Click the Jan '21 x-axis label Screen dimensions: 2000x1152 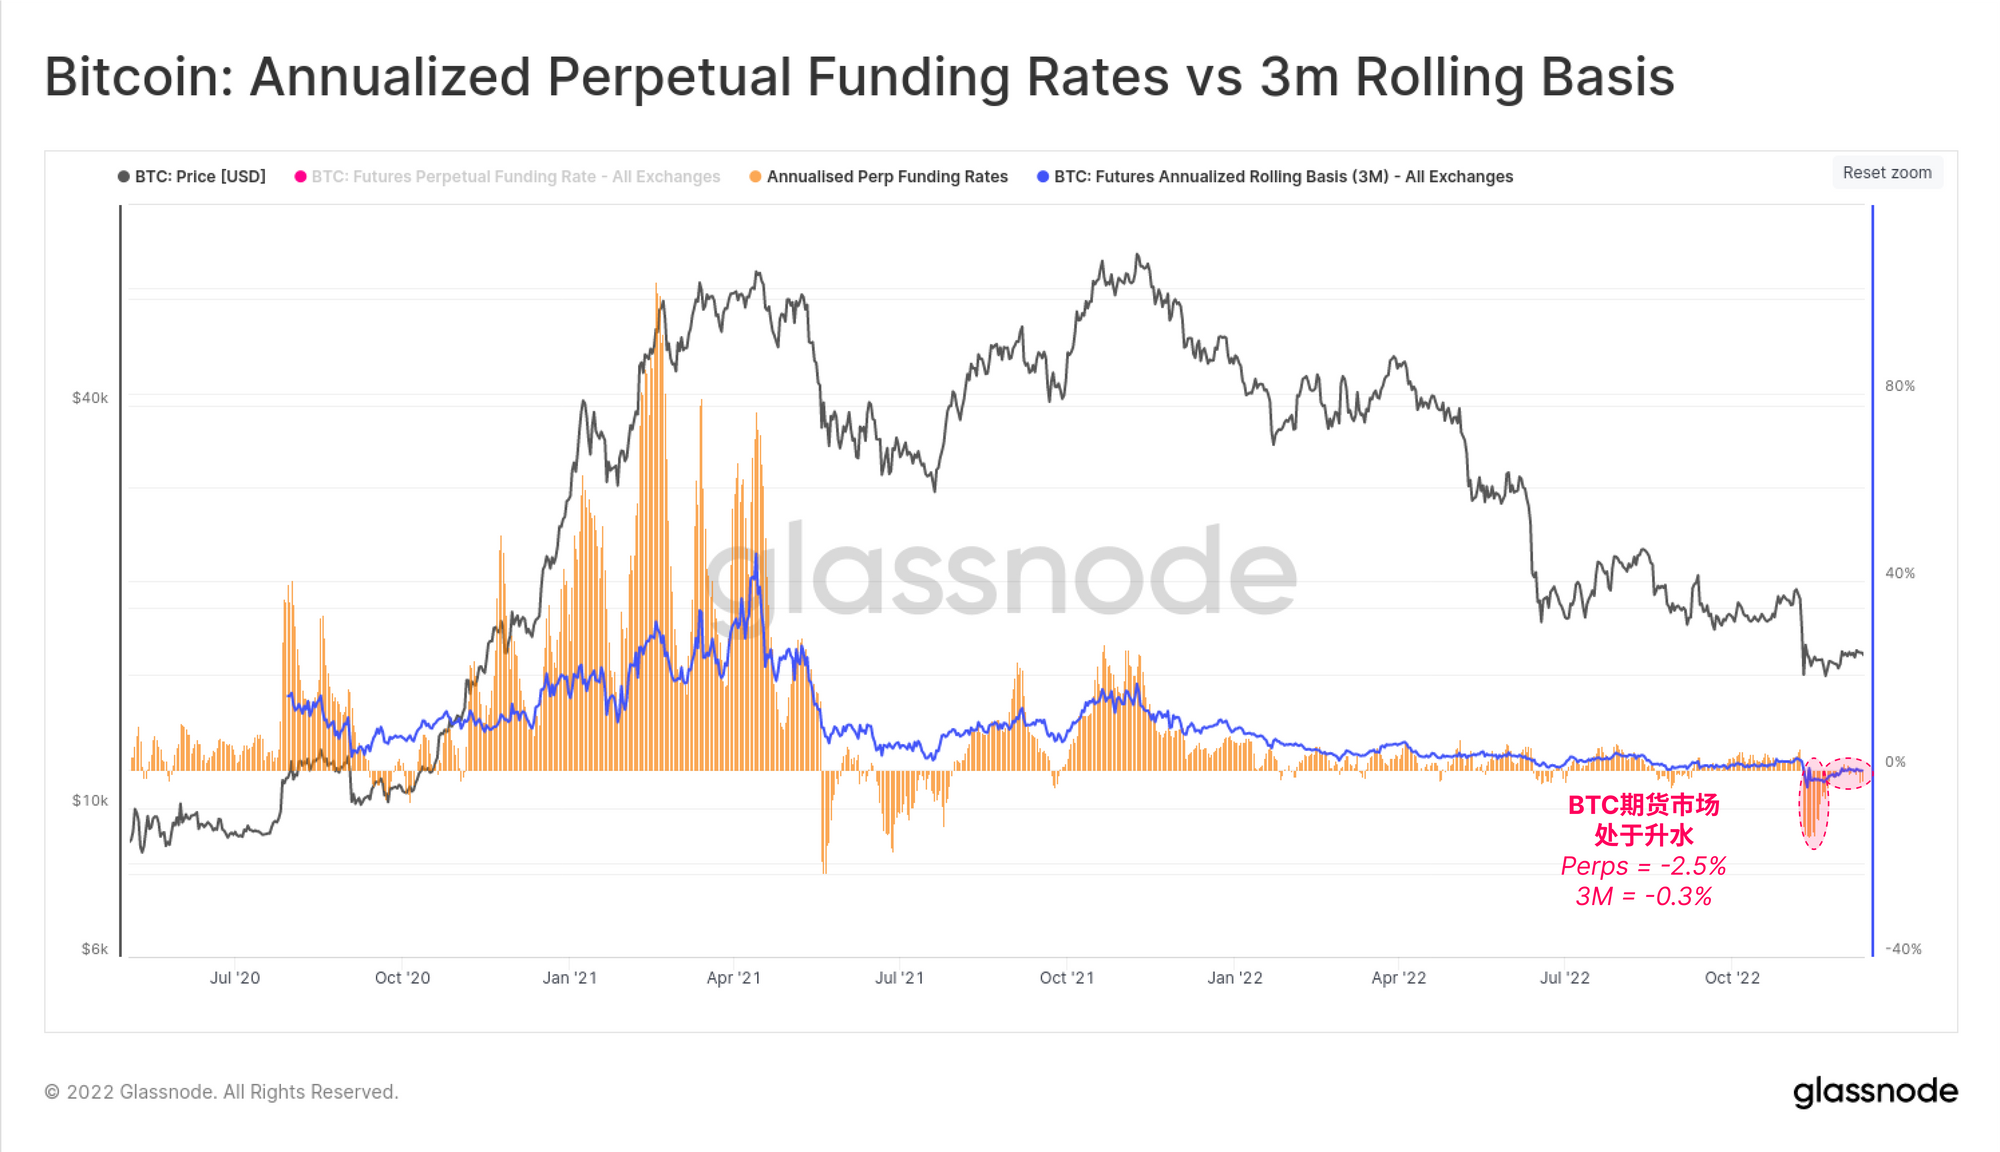pyautogui.click(x=569, y=977)
